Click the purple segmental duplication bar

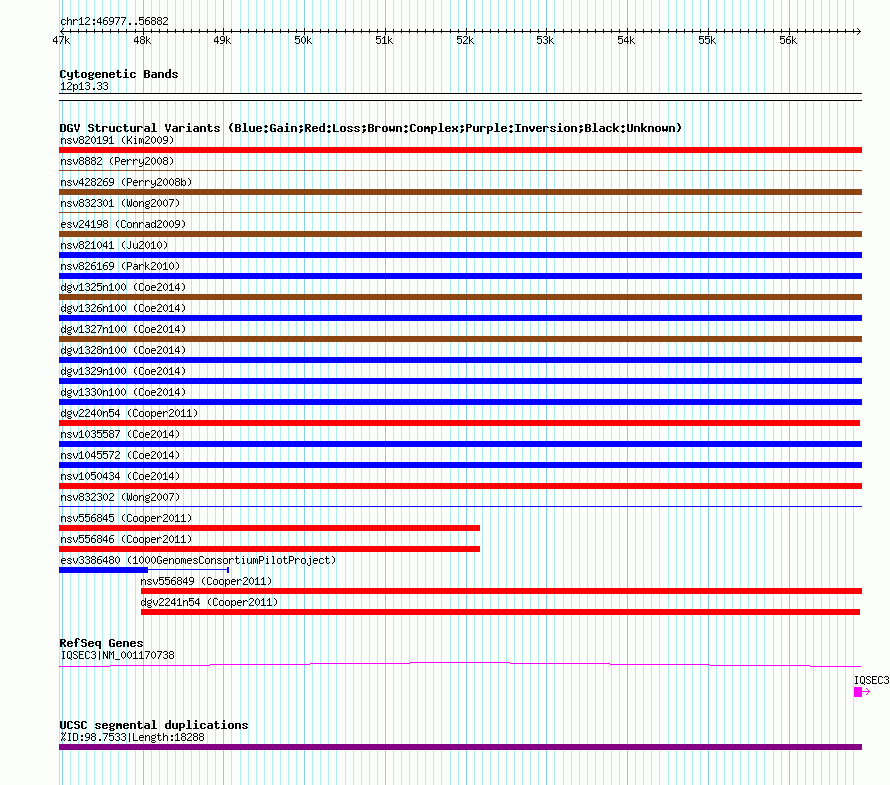(460, 747)
